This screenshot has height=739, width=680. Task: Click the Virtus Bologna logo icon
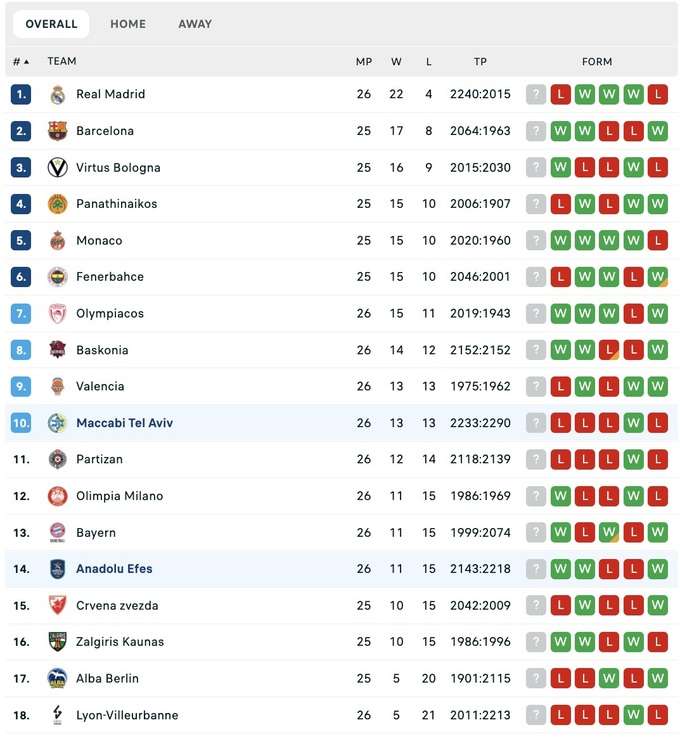tap(58, 168)
